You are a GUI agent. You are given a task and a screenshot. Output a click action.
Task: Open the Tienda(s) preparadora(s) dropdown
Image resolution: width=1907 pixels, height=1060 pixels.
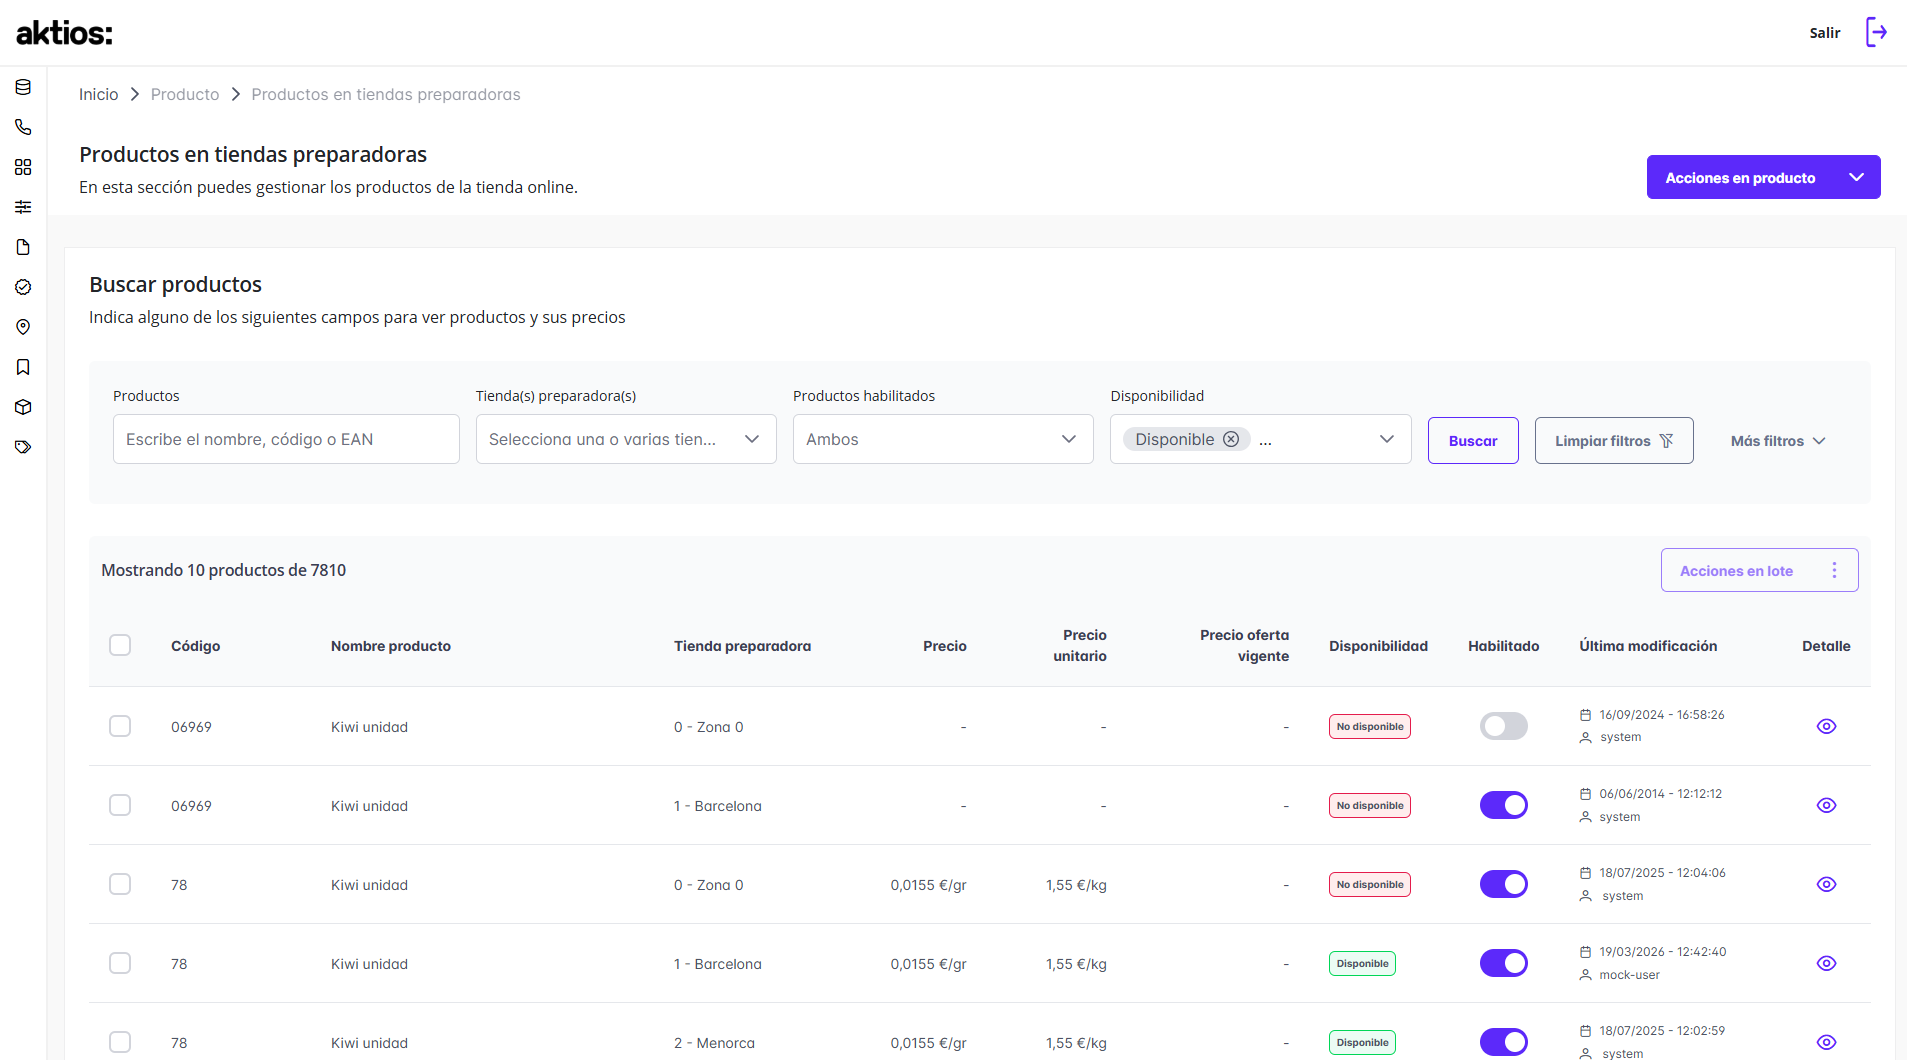626,439
